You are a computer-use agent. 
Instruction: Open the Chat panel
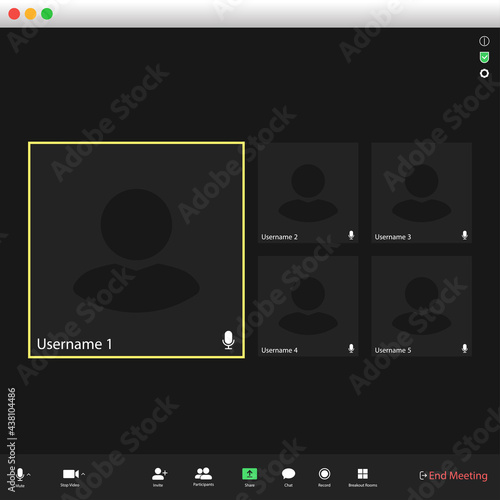[288, 474]
